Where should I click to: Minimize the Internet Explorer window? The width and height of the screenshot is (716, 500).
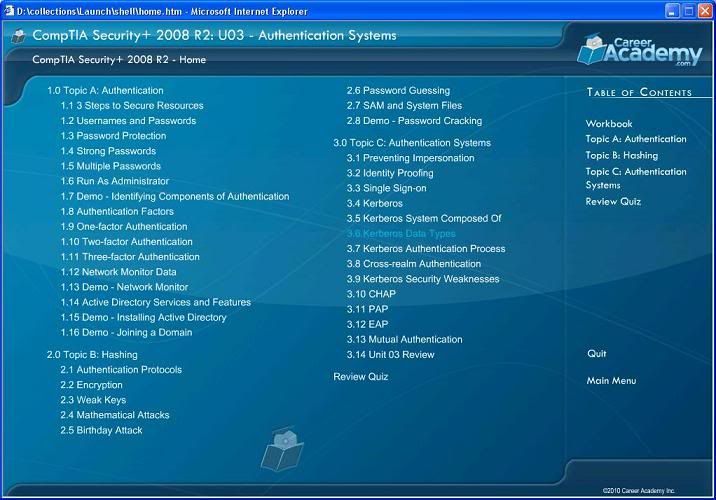point(672,11)
